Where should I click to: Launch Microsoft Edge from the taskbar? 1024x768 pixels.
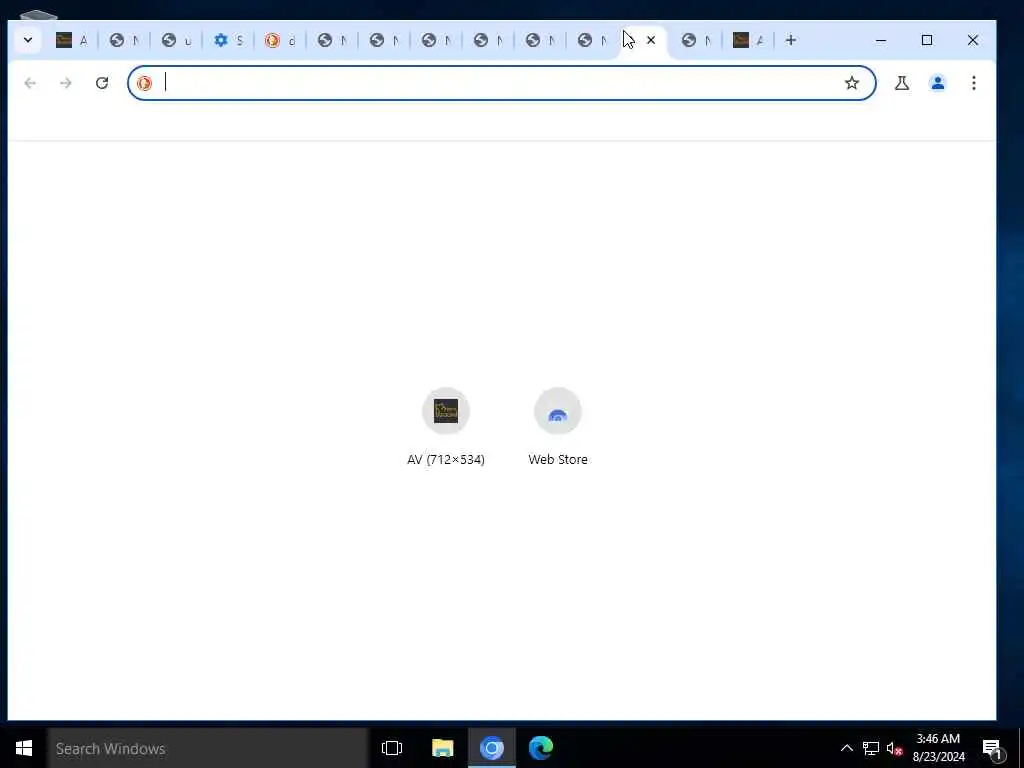[x=541, y=748]
